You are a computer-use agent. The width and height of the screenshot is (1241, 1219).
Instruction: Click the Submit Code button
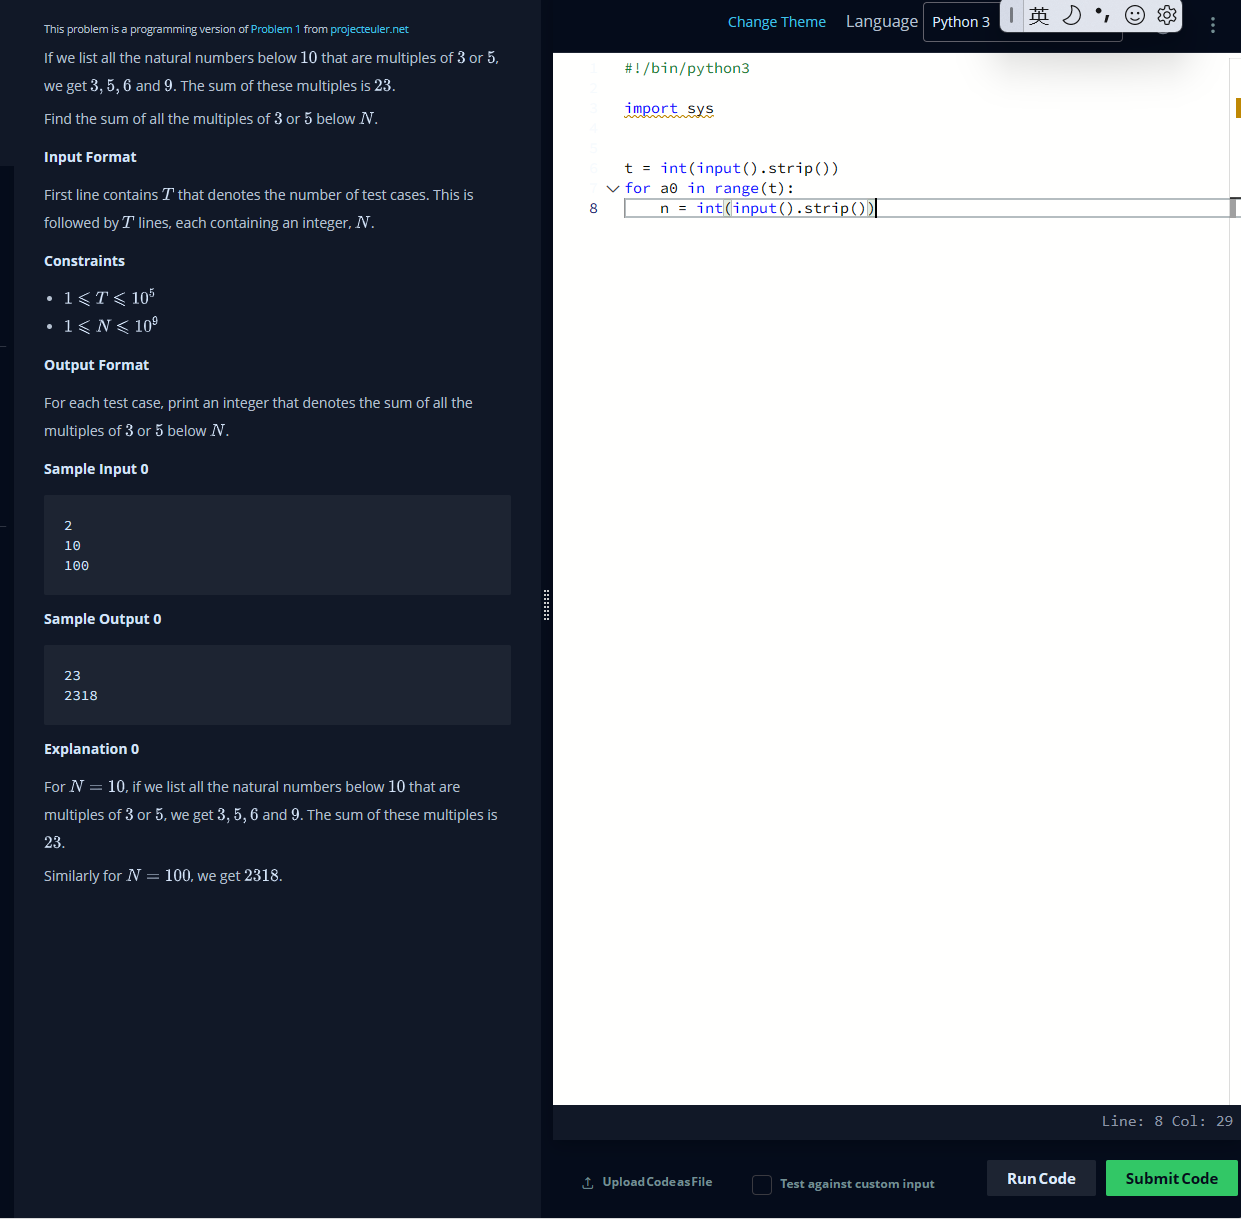1171,1178
